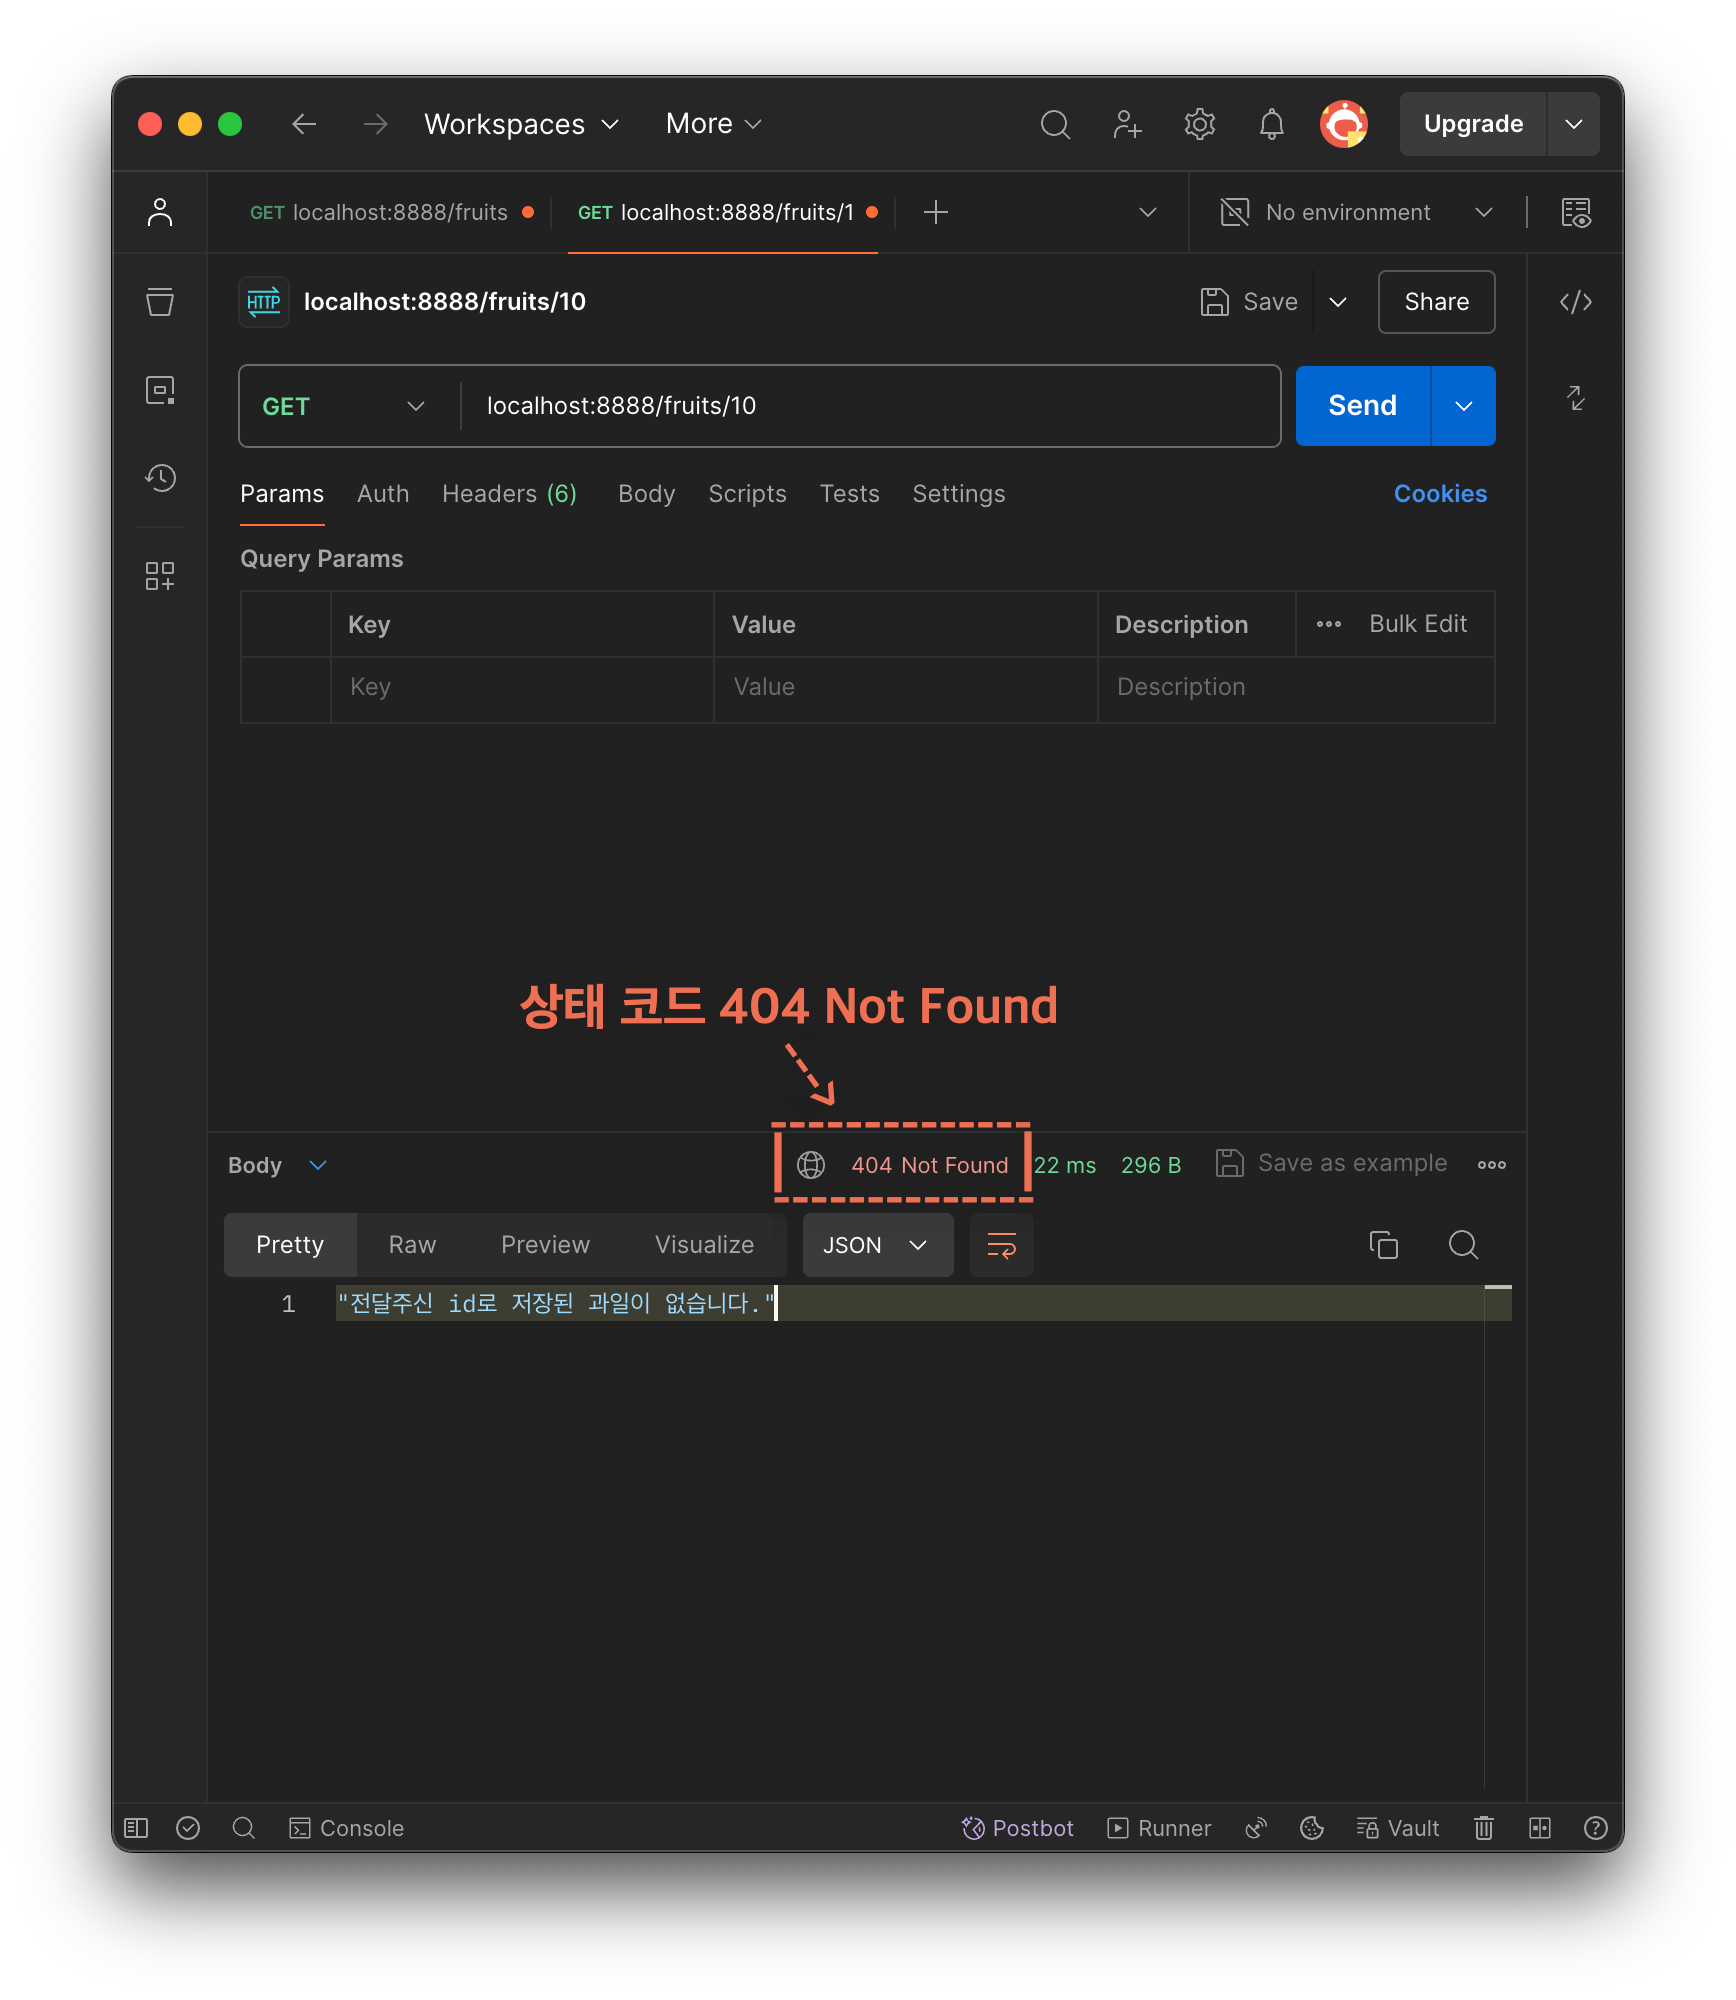Screen dimensions: 1736x2000
Task: Click the request URL input field
Action: pos(870,406)
